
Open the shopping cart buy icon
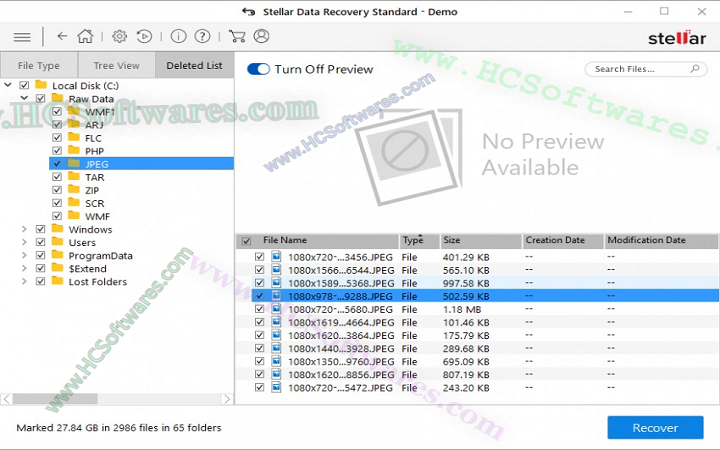[x=237, y=36]
